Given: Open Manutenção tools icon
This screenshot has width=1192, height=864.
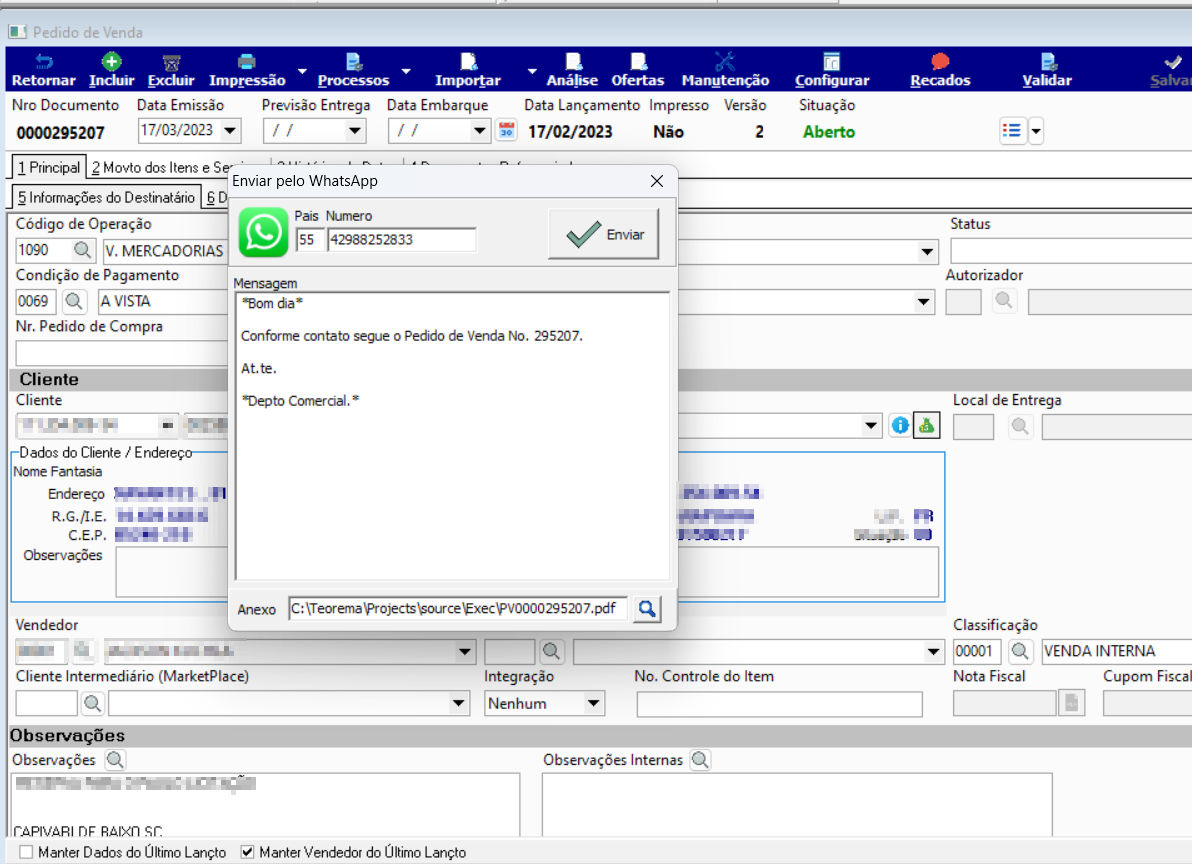Looking at the screenshot, I should pos(725,62).
